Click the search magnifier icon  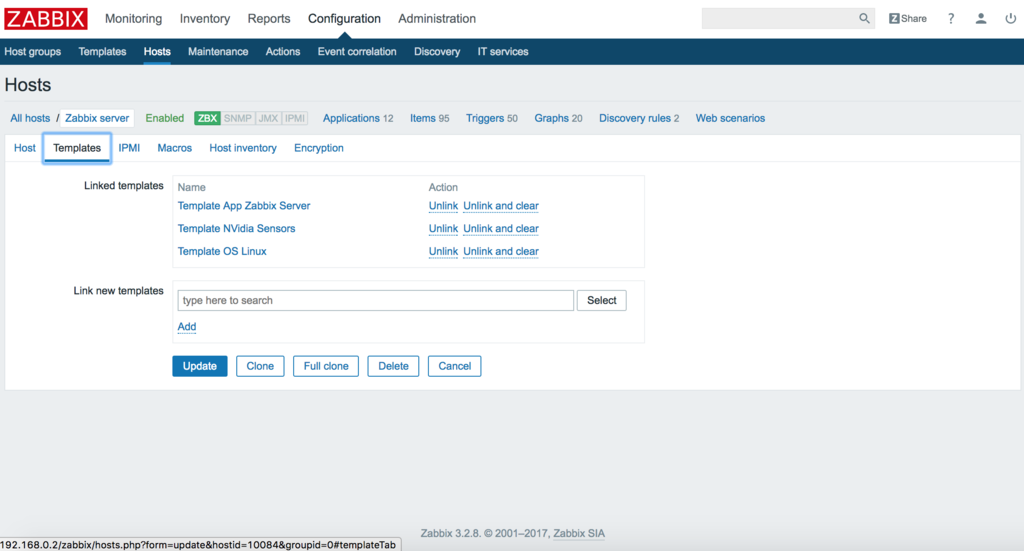[x=864, y=18]
